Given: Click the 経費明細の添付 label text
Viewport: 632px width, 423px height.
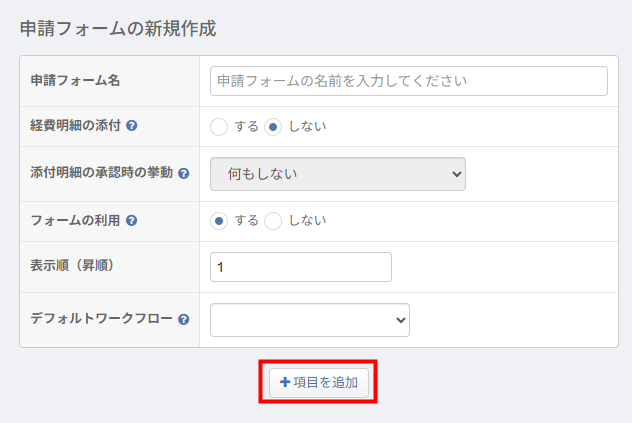Looking at the screenshot, I should pyautogui.click(x=76, y=126).
